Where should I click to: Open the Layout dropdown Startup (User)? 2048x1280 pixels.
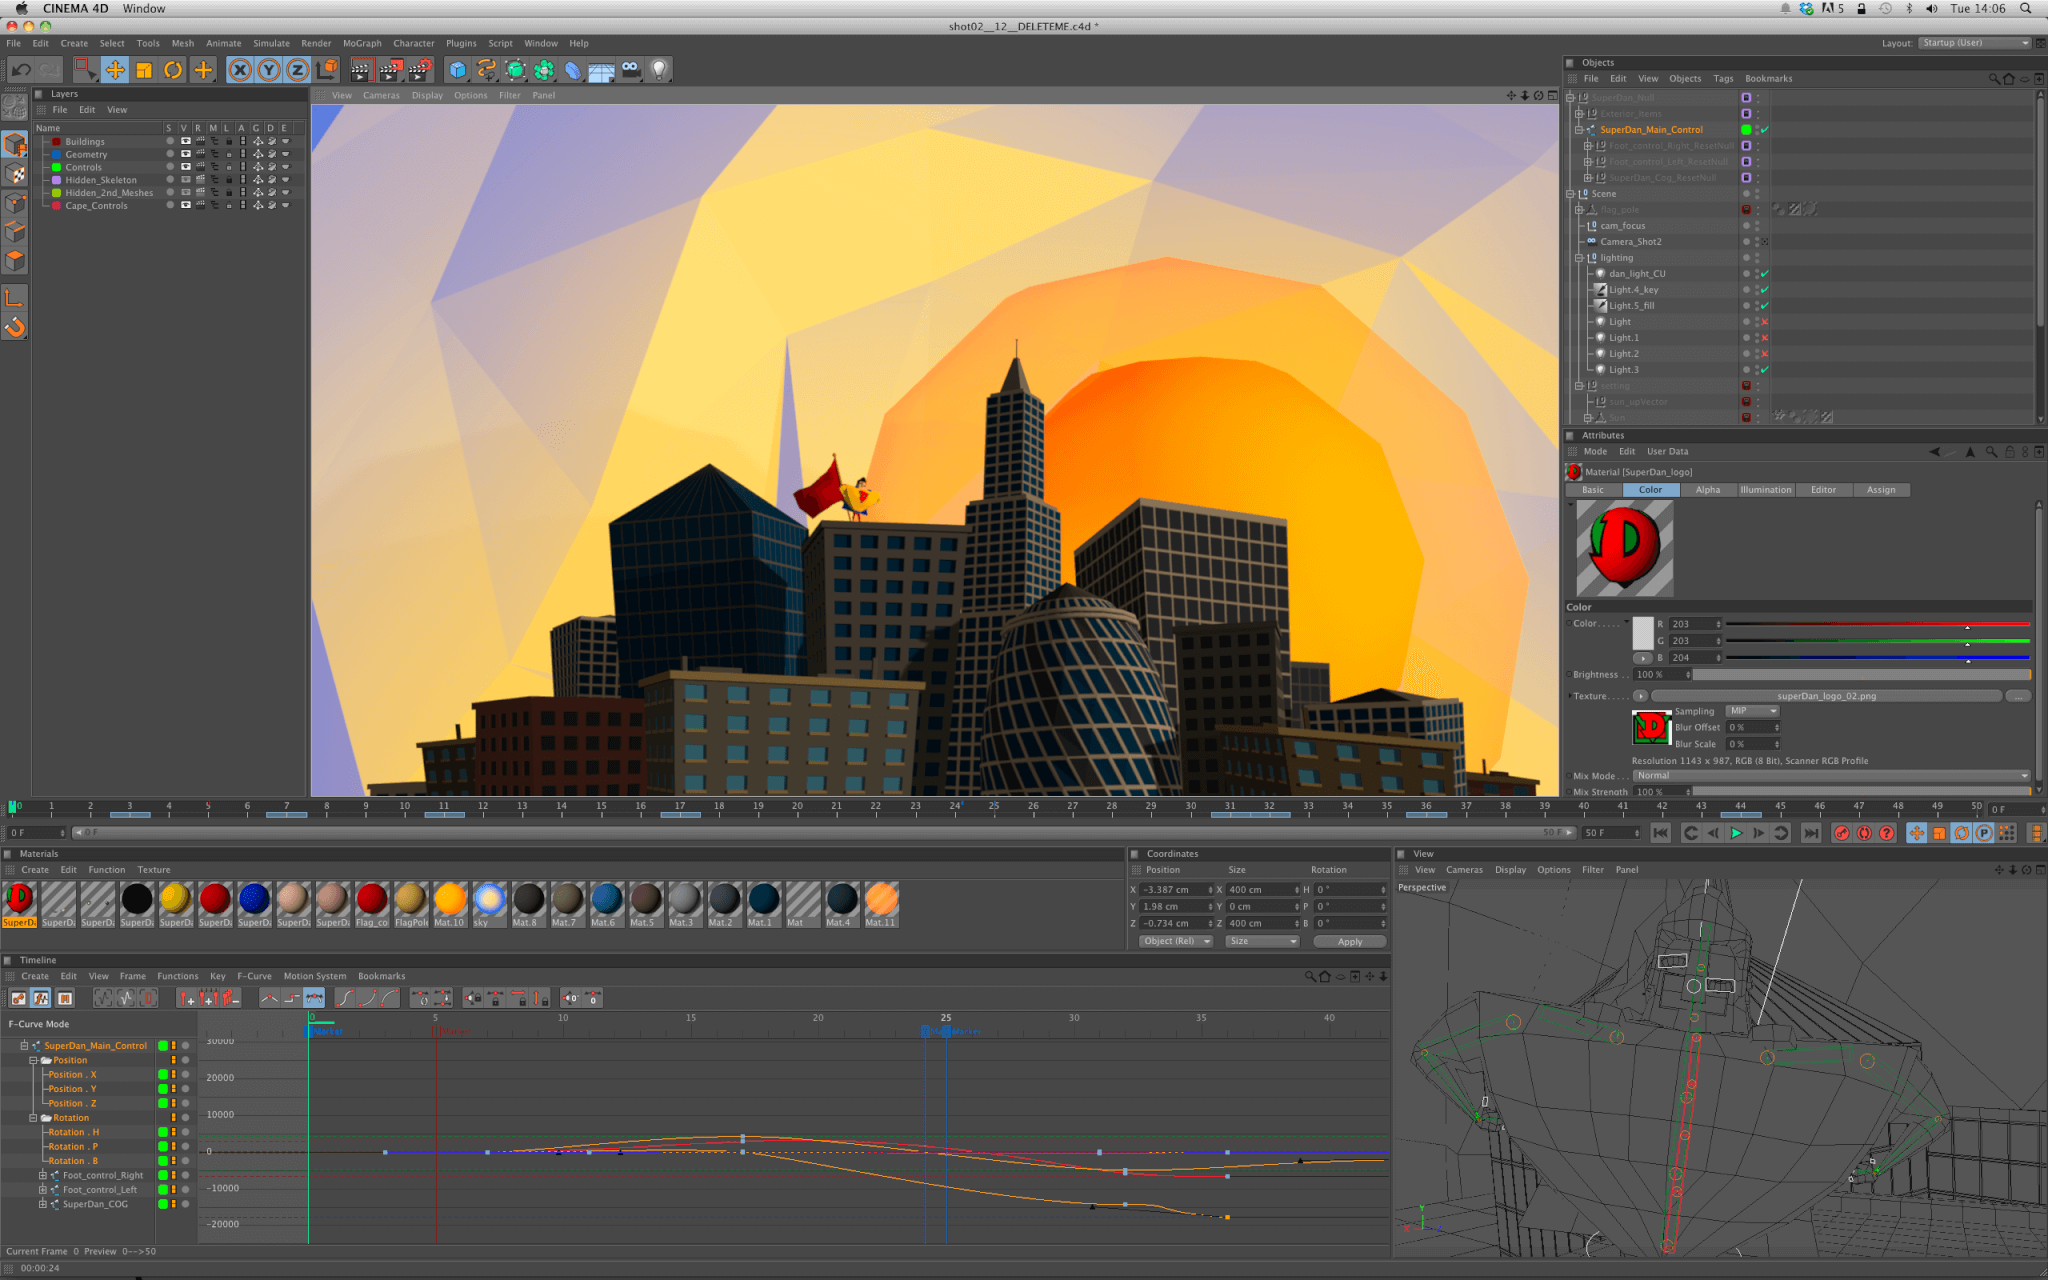pyautogui.click(x=1975, y=43)
